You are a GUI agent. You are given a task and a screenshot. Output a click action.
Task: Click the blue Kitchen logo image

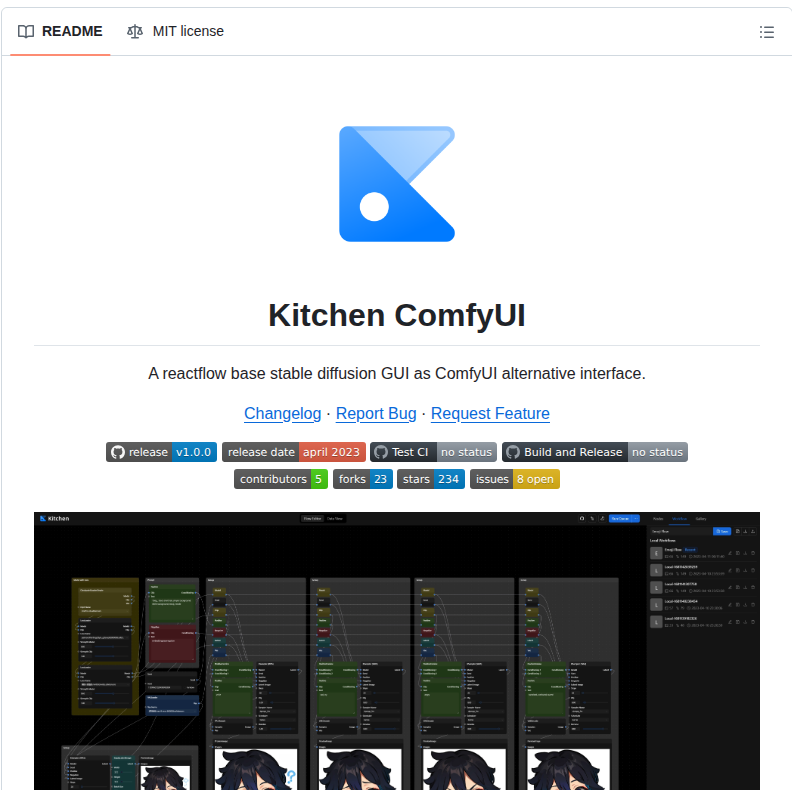[x=397, y=184]
